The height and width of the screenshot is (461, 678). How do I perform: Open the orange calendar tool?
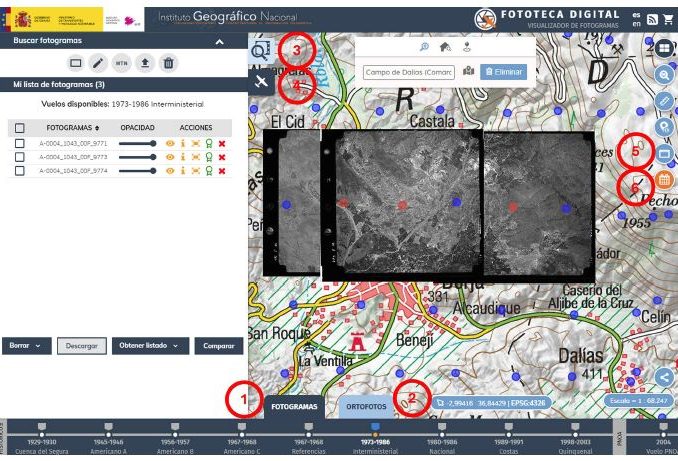point(663,181)
